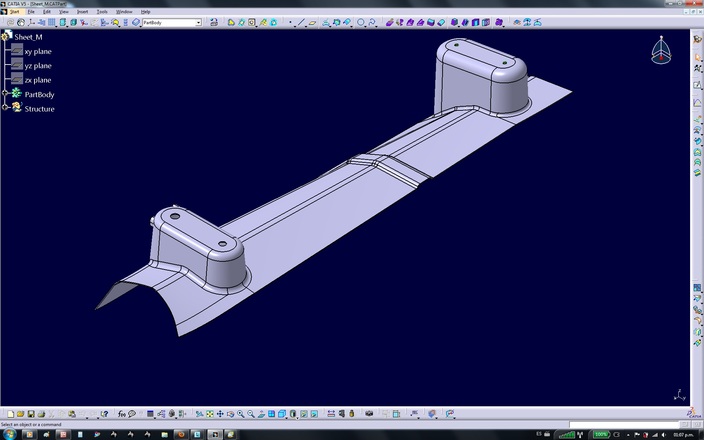
Task: Click the Fit All In icon
Action: [210, 414]
